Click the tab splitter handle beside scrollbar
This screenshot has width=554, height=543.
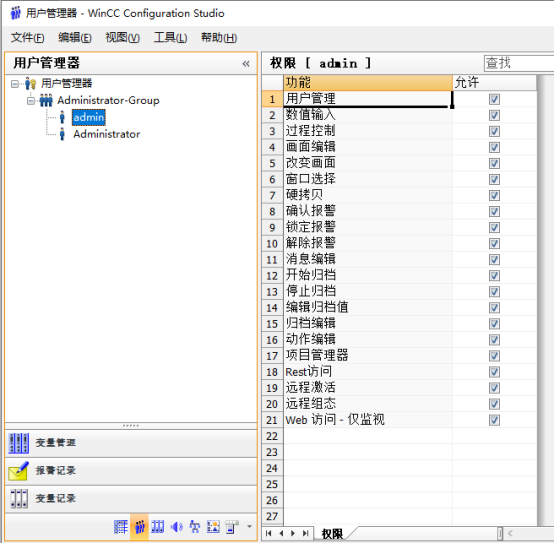(500, 533)
